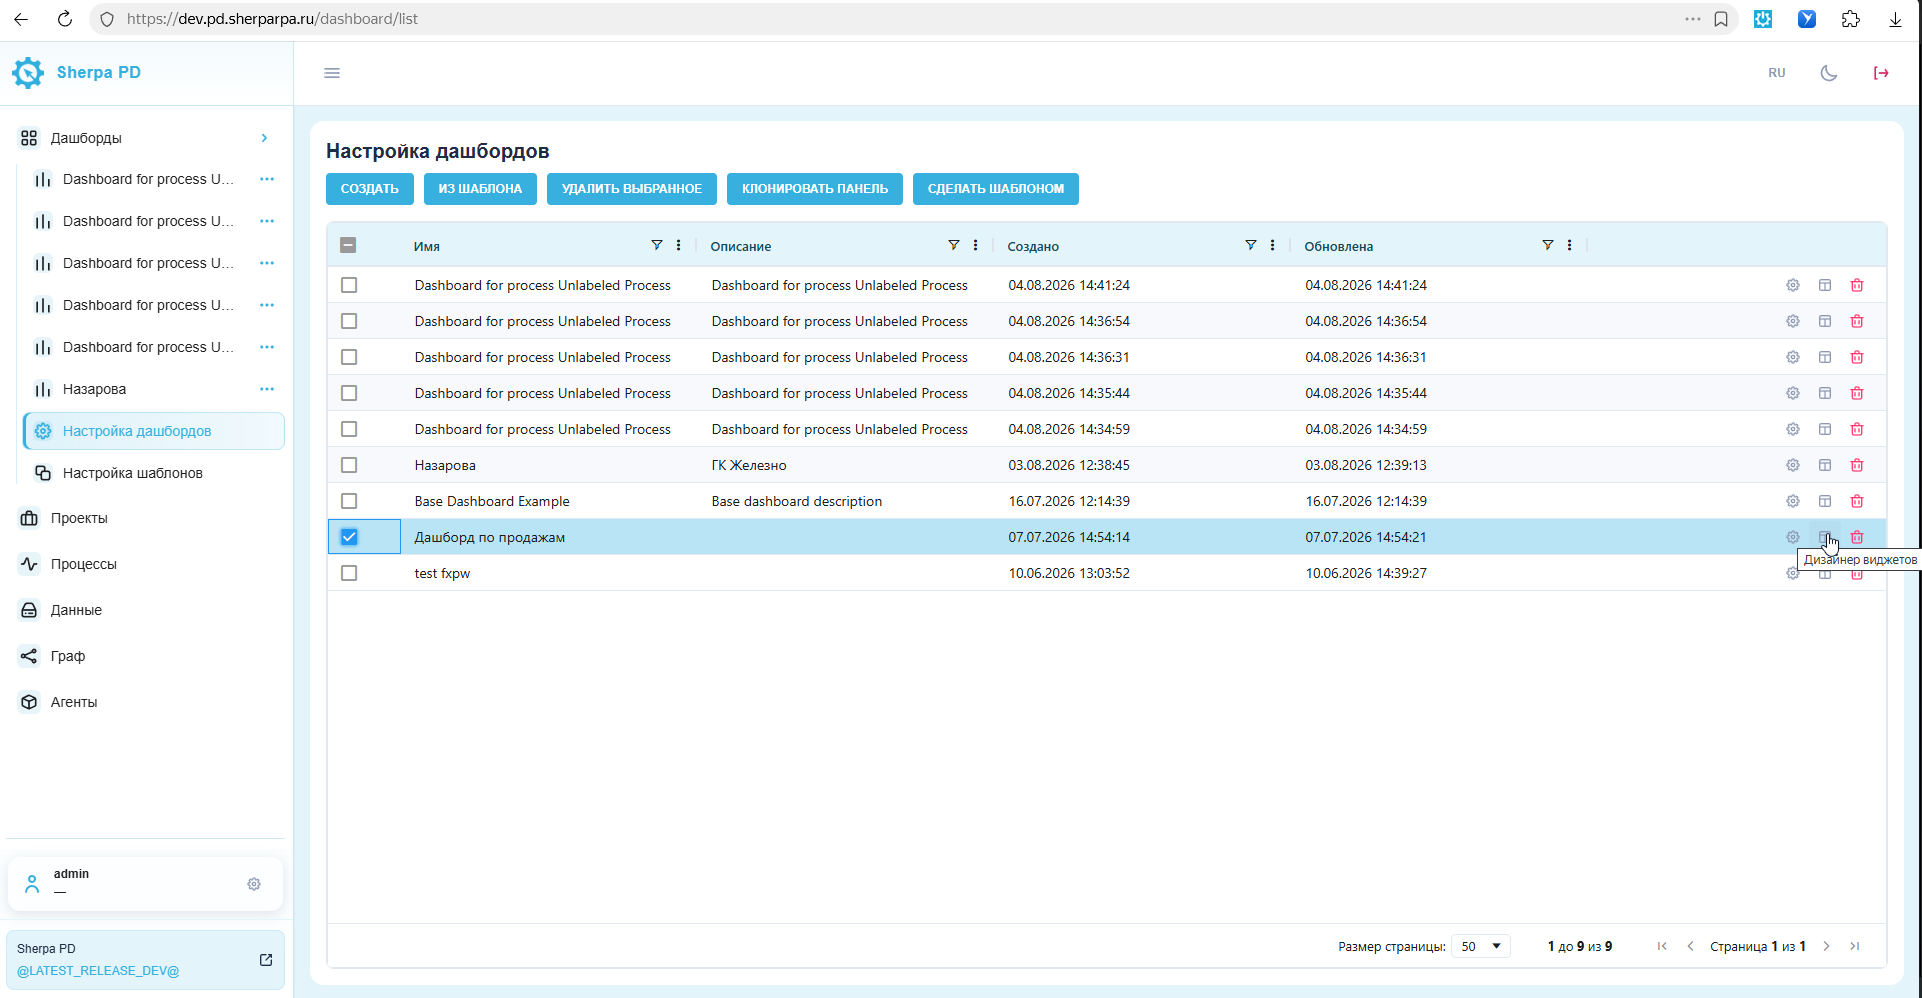
Task: Open widget designer for test fxpw row
Action: tap(1825, 574)
